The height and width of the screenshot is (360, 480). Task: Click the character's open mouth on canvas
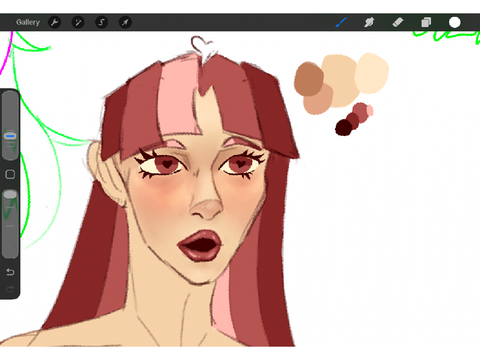point(201,246)
